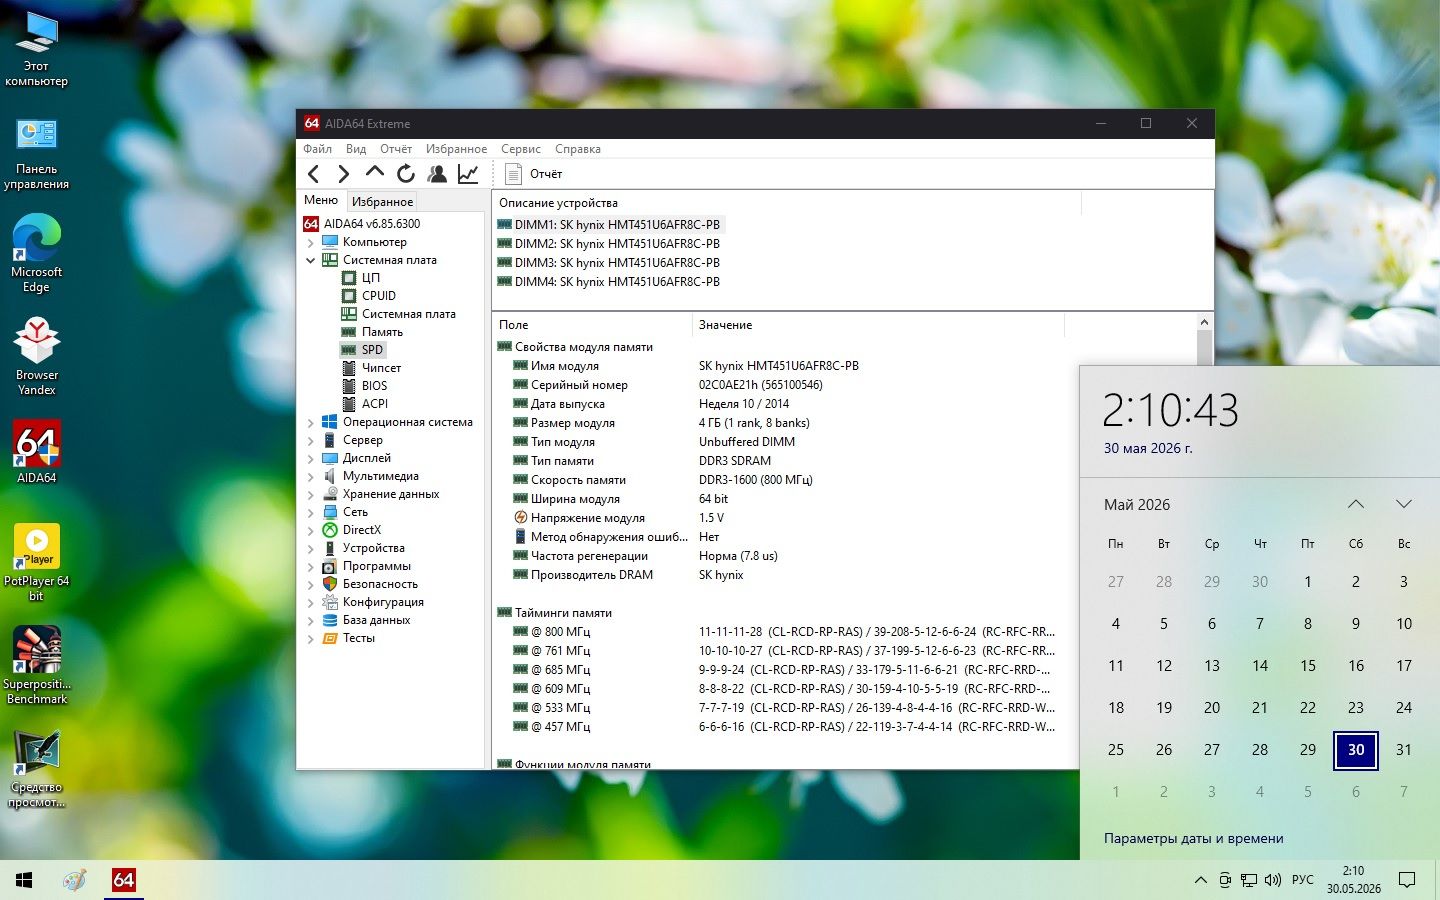Image resolution: width=1440 pixels, height=900 pixels.
Task: Refresh the AIDA64 page
Action: [x=405, y=174]
